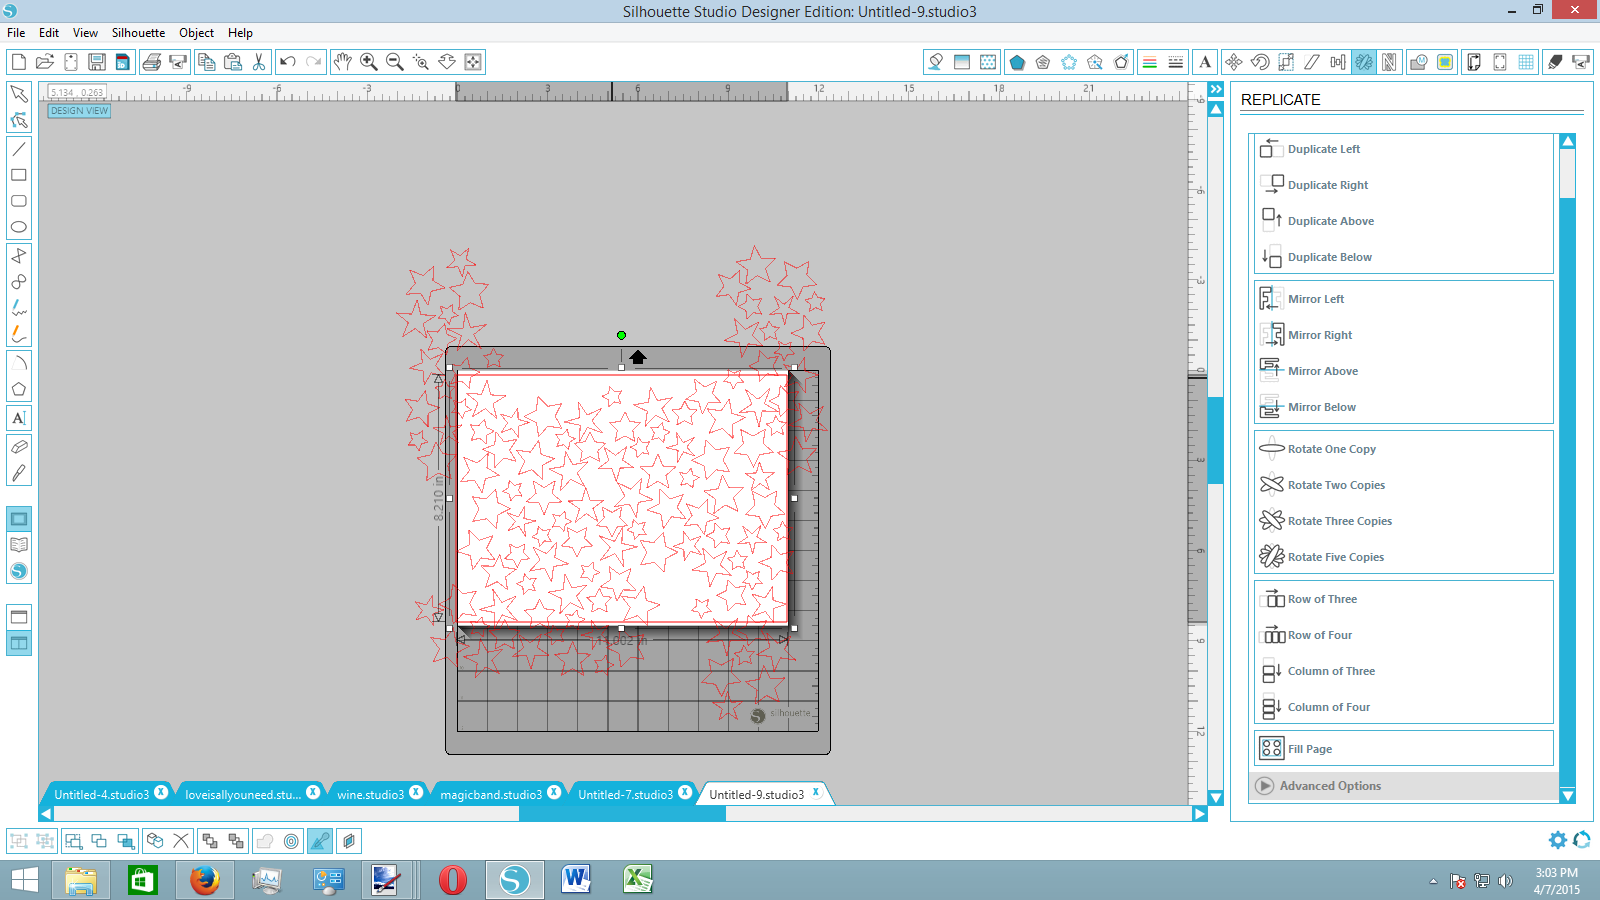Expand Advanced Options
This screenshot has width=1600, height=900.
pyautogui.click(x=1404, y=786)
